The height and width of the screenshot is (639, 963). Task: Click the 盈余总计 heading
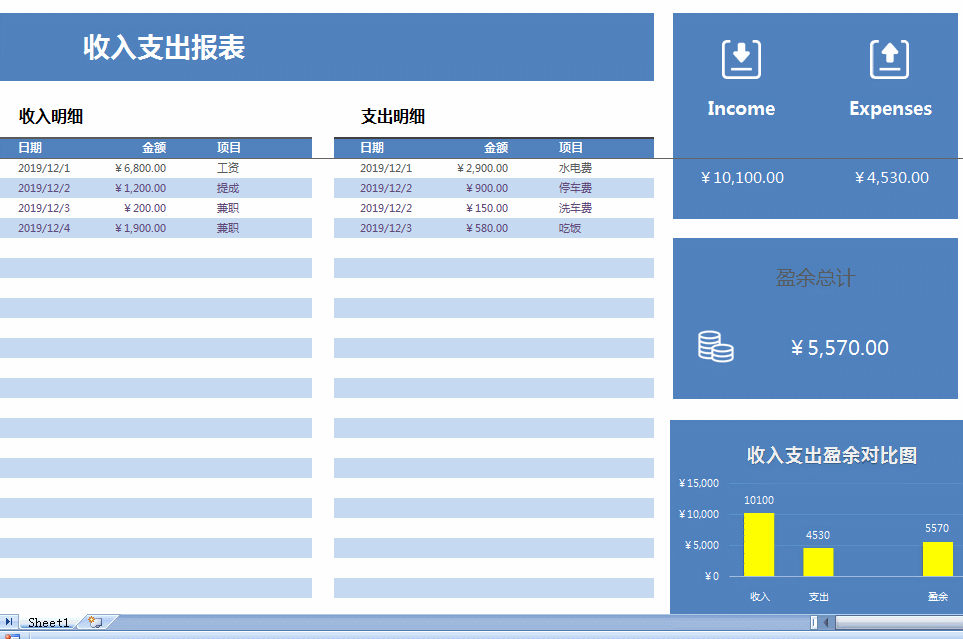click(815, 278)
